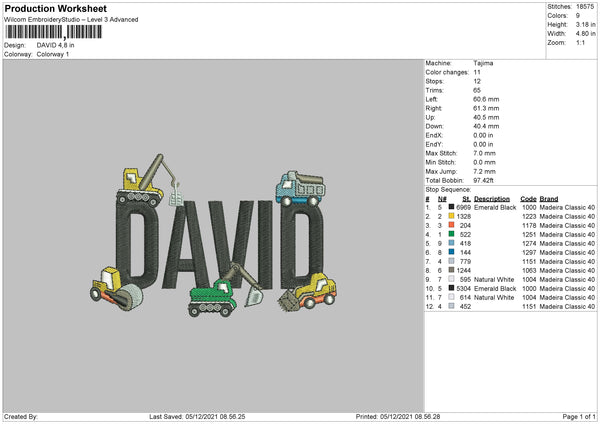Click the 'Brand' column header
The height and width of the screenshot is (424, 600).
pyautogui.click(x=549, y=199)
